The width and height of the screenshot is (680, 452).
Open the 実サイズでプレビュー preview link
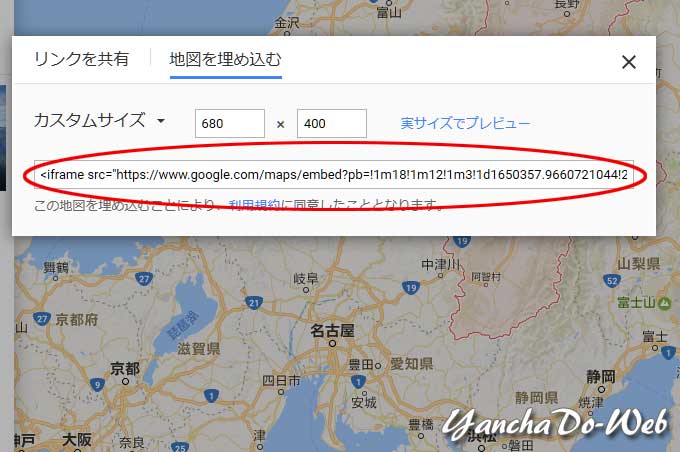click(465, 123)
